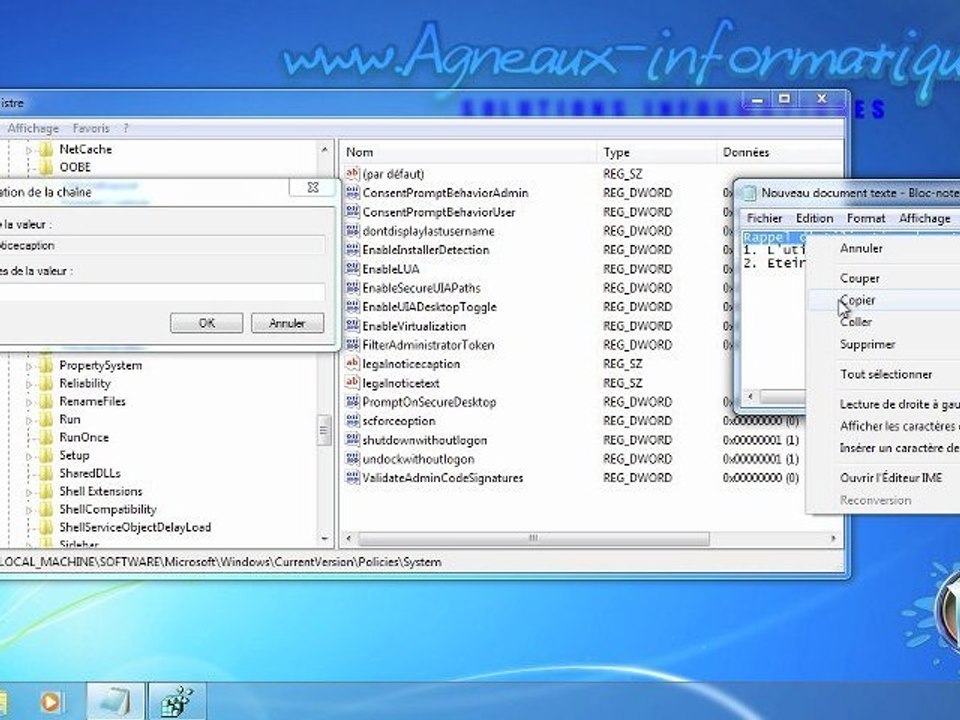Click the EnableInstallerDetection value icon
Image resolution: width=960 pixels, height=720 pixels.
(x=353, y=249)
